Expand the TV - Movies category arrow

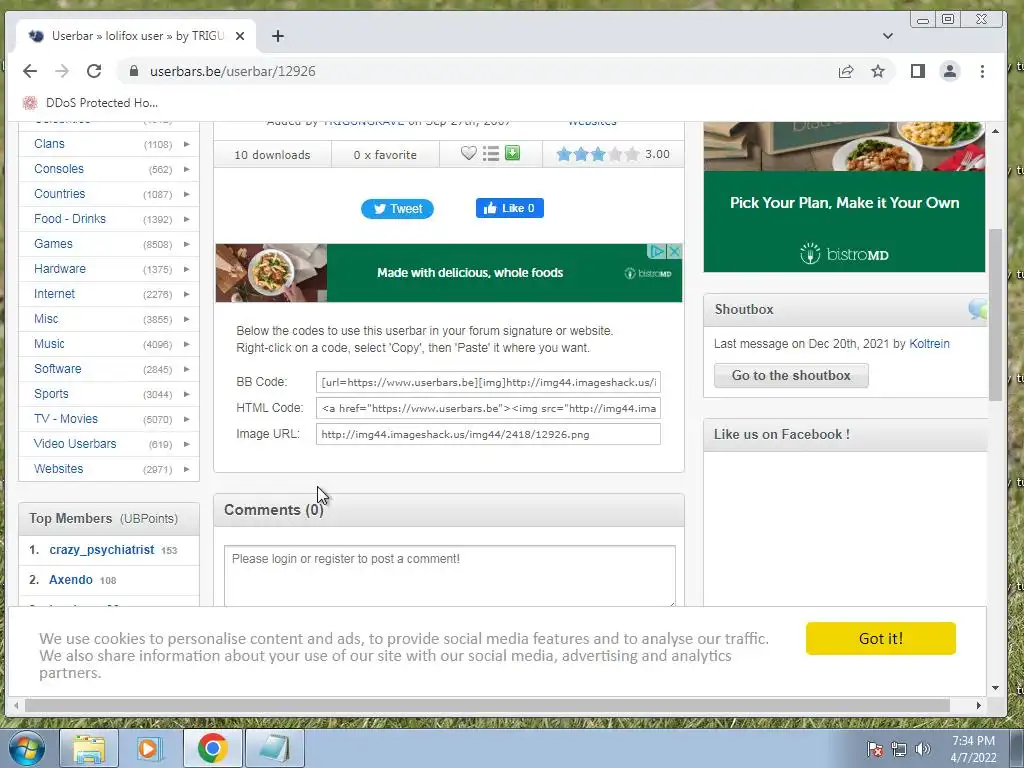186,419
